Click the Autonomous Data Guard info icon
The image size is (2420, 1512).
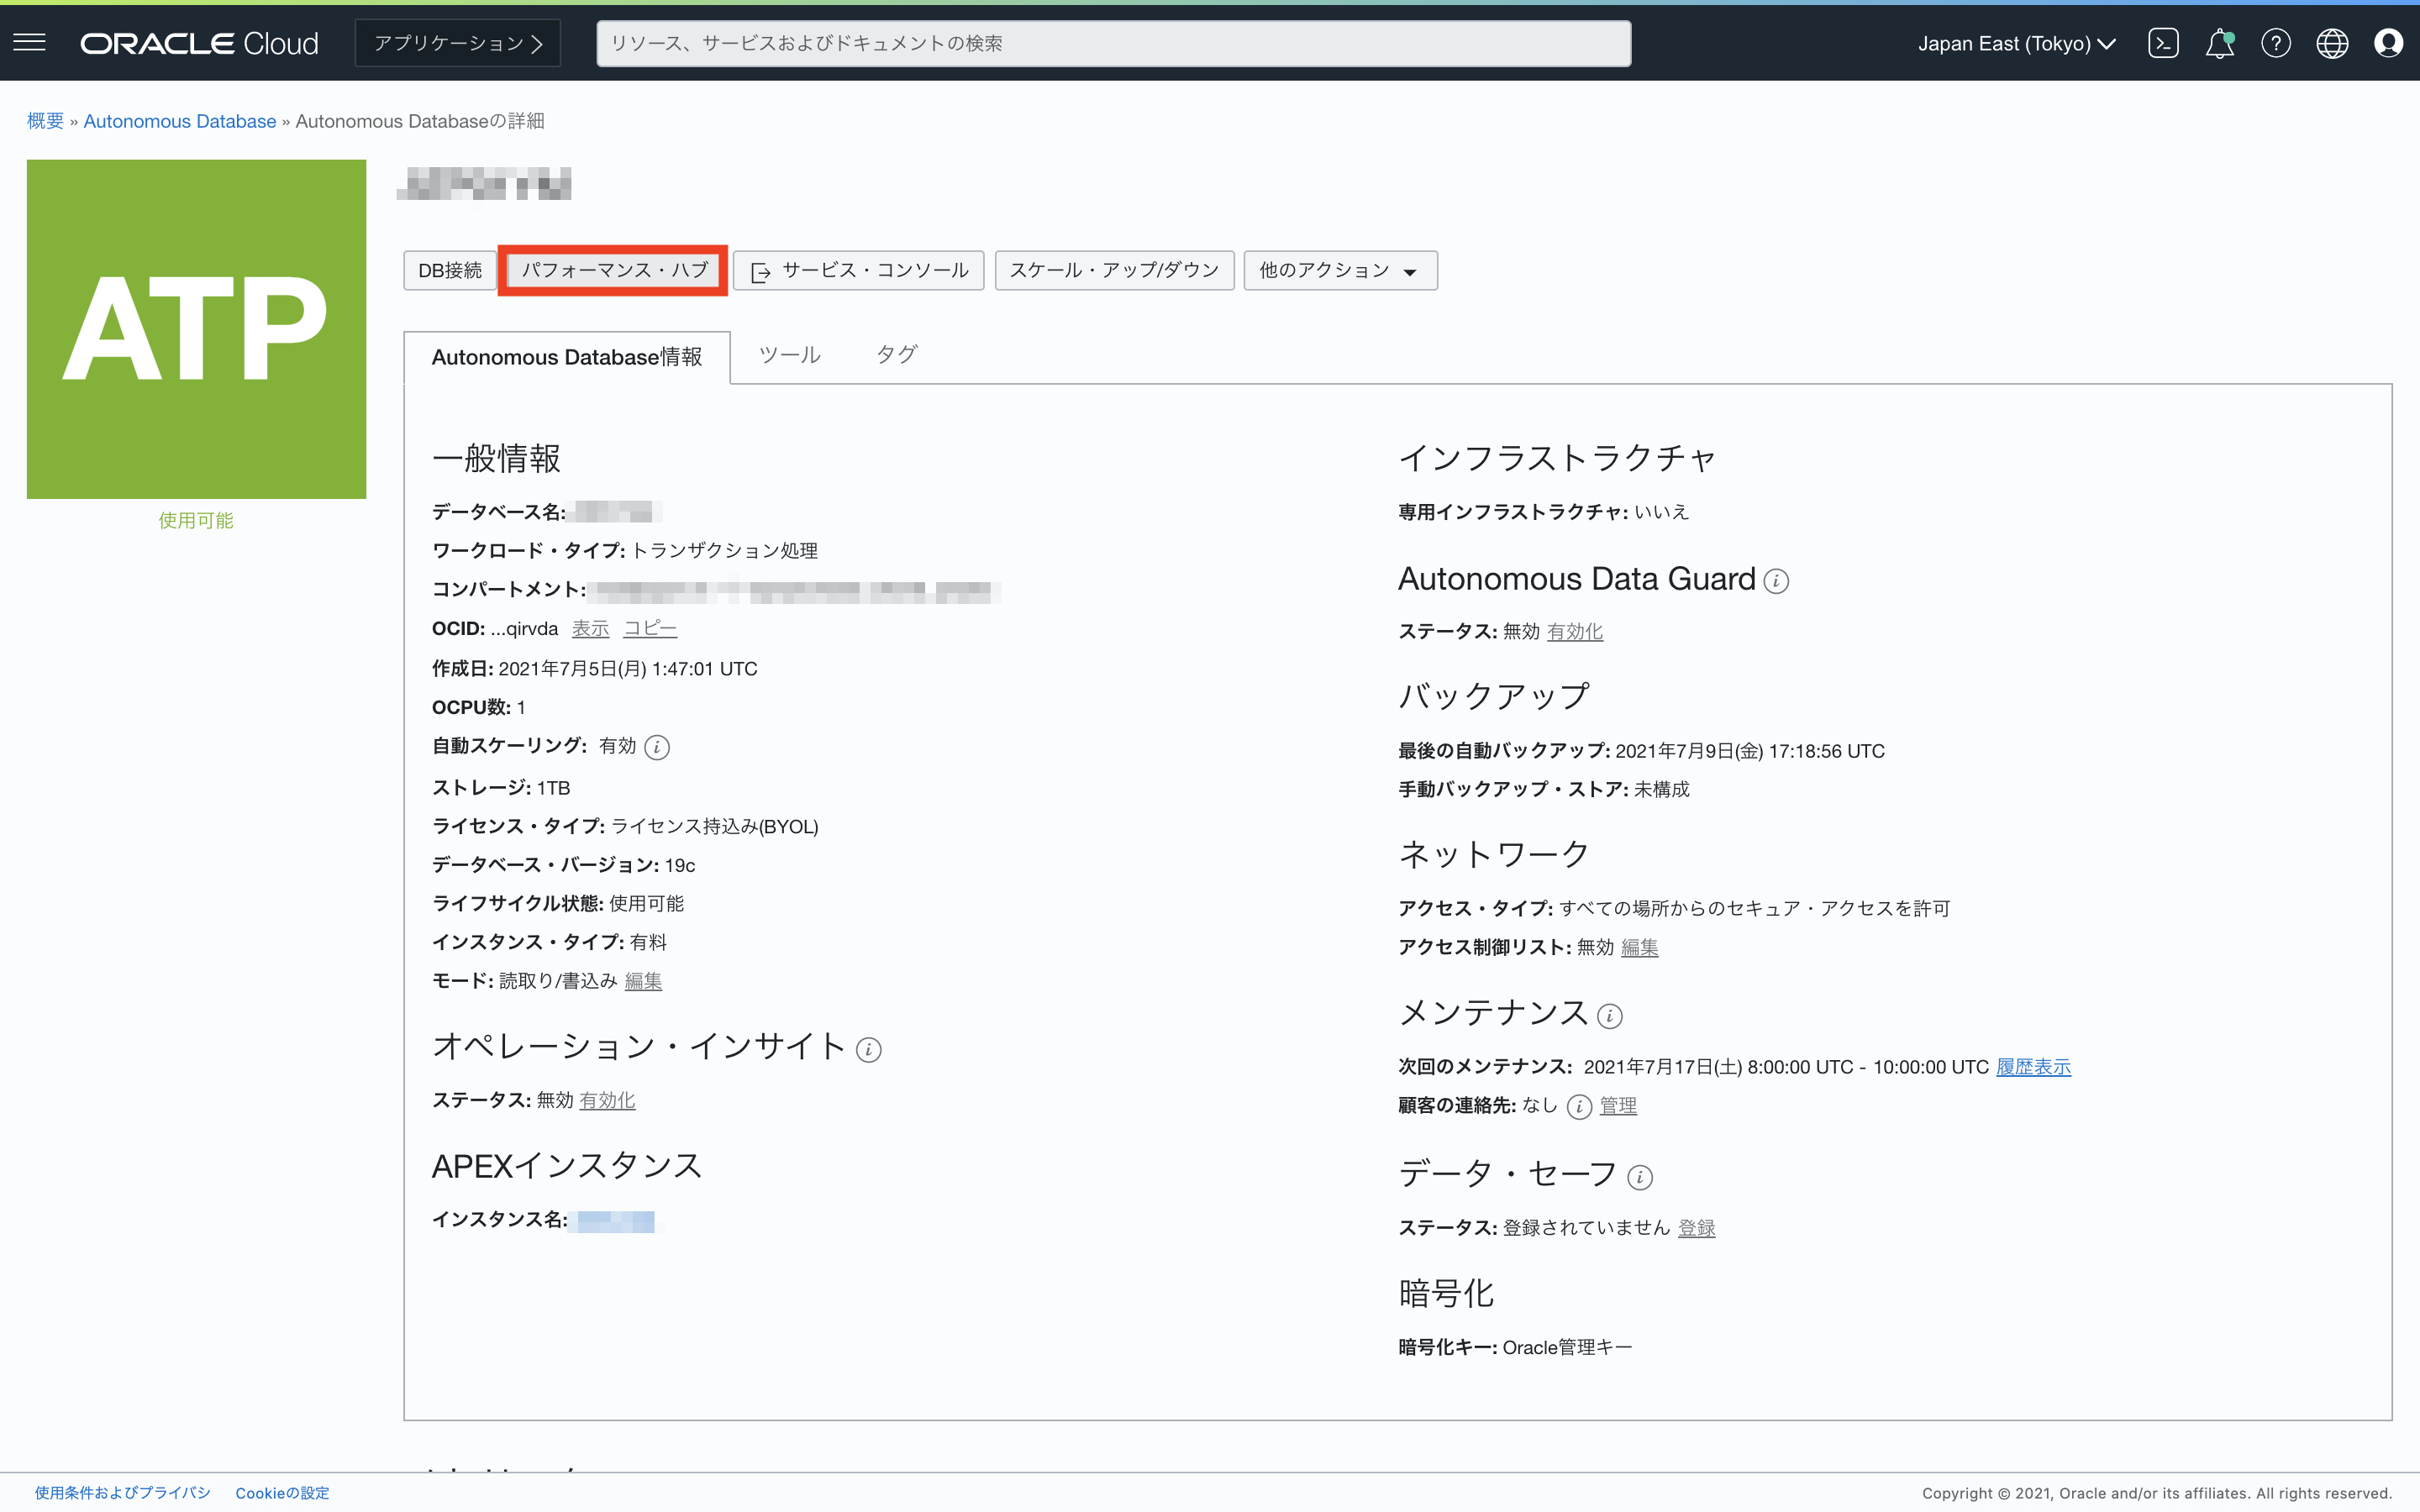point(1776,581)
